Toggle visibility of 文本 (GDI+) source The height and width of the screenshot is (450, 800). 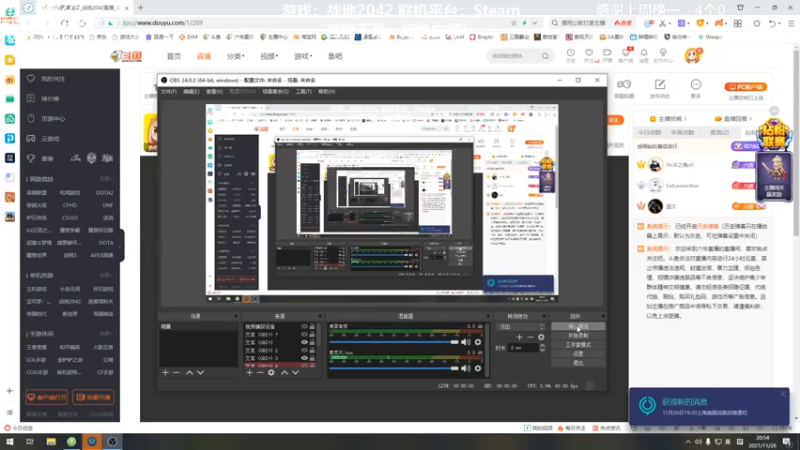tap(305, 342)
